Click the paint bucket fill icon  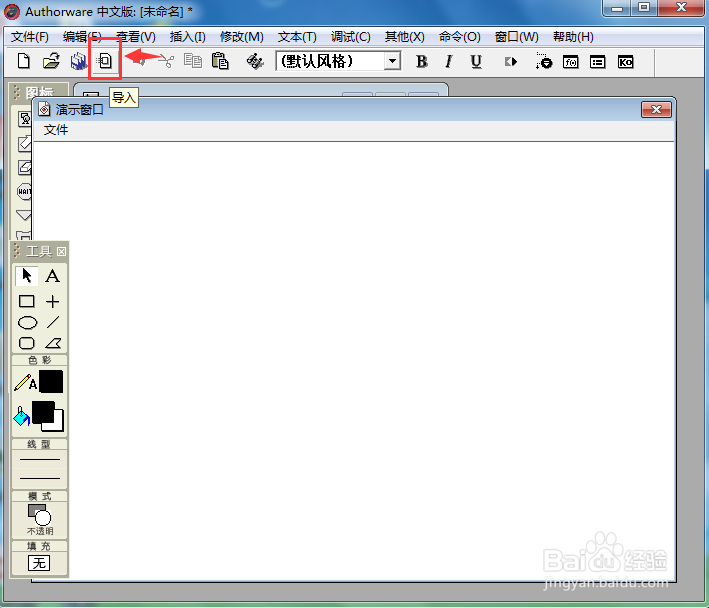22,416
